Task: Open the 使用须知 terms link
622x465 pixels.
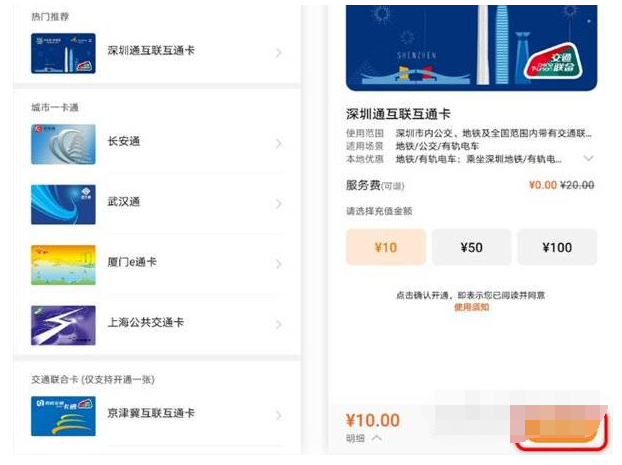Action: pos(471,307)
